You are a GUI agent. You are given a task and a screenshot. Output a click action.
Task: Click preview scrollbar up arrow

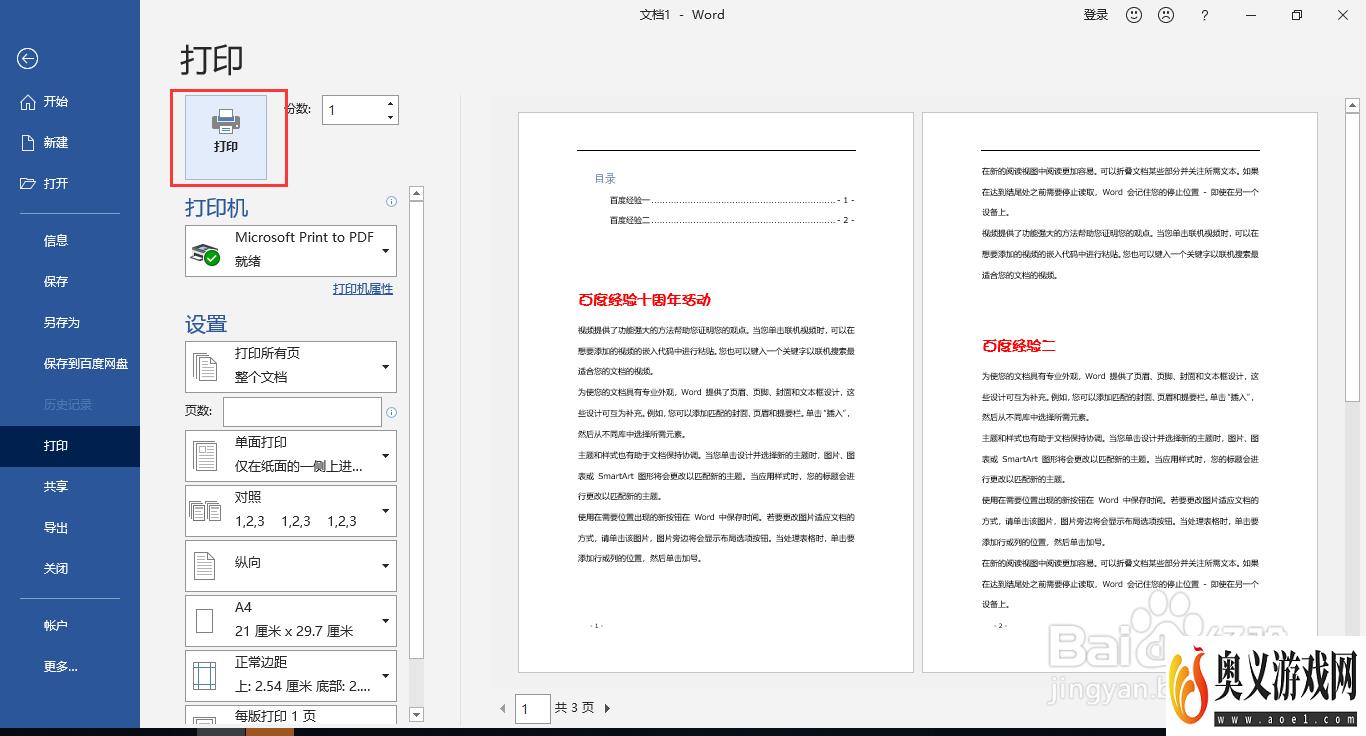point(1352,104)
